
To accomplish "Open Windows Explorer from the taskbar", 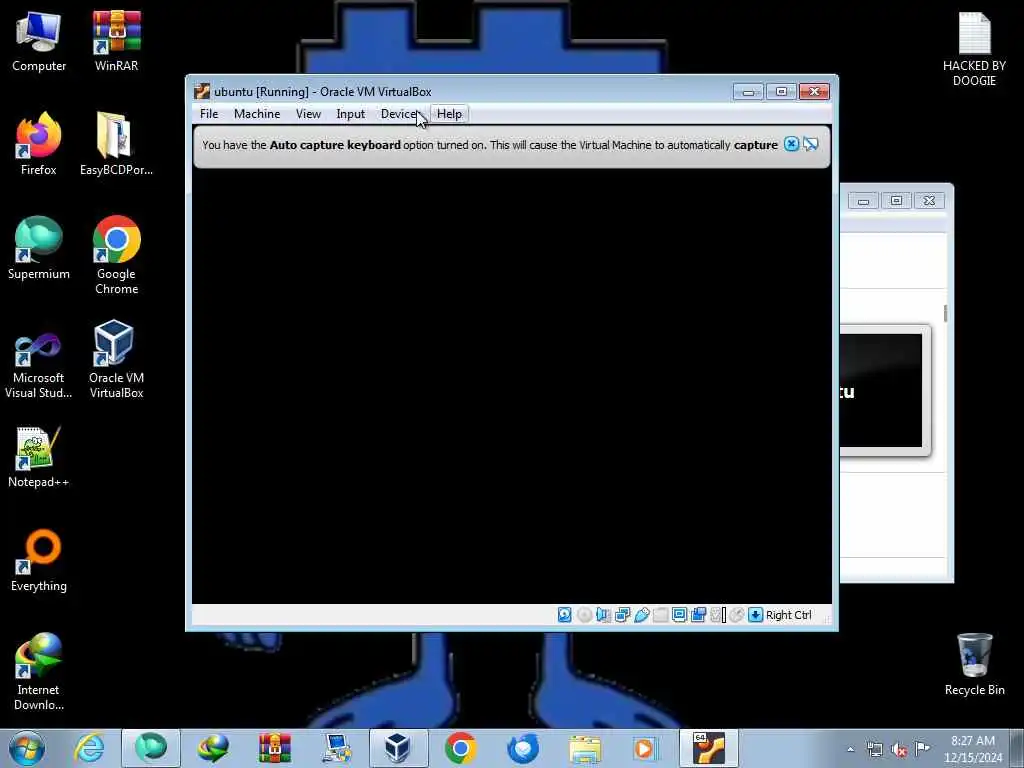I will point(584,748).
